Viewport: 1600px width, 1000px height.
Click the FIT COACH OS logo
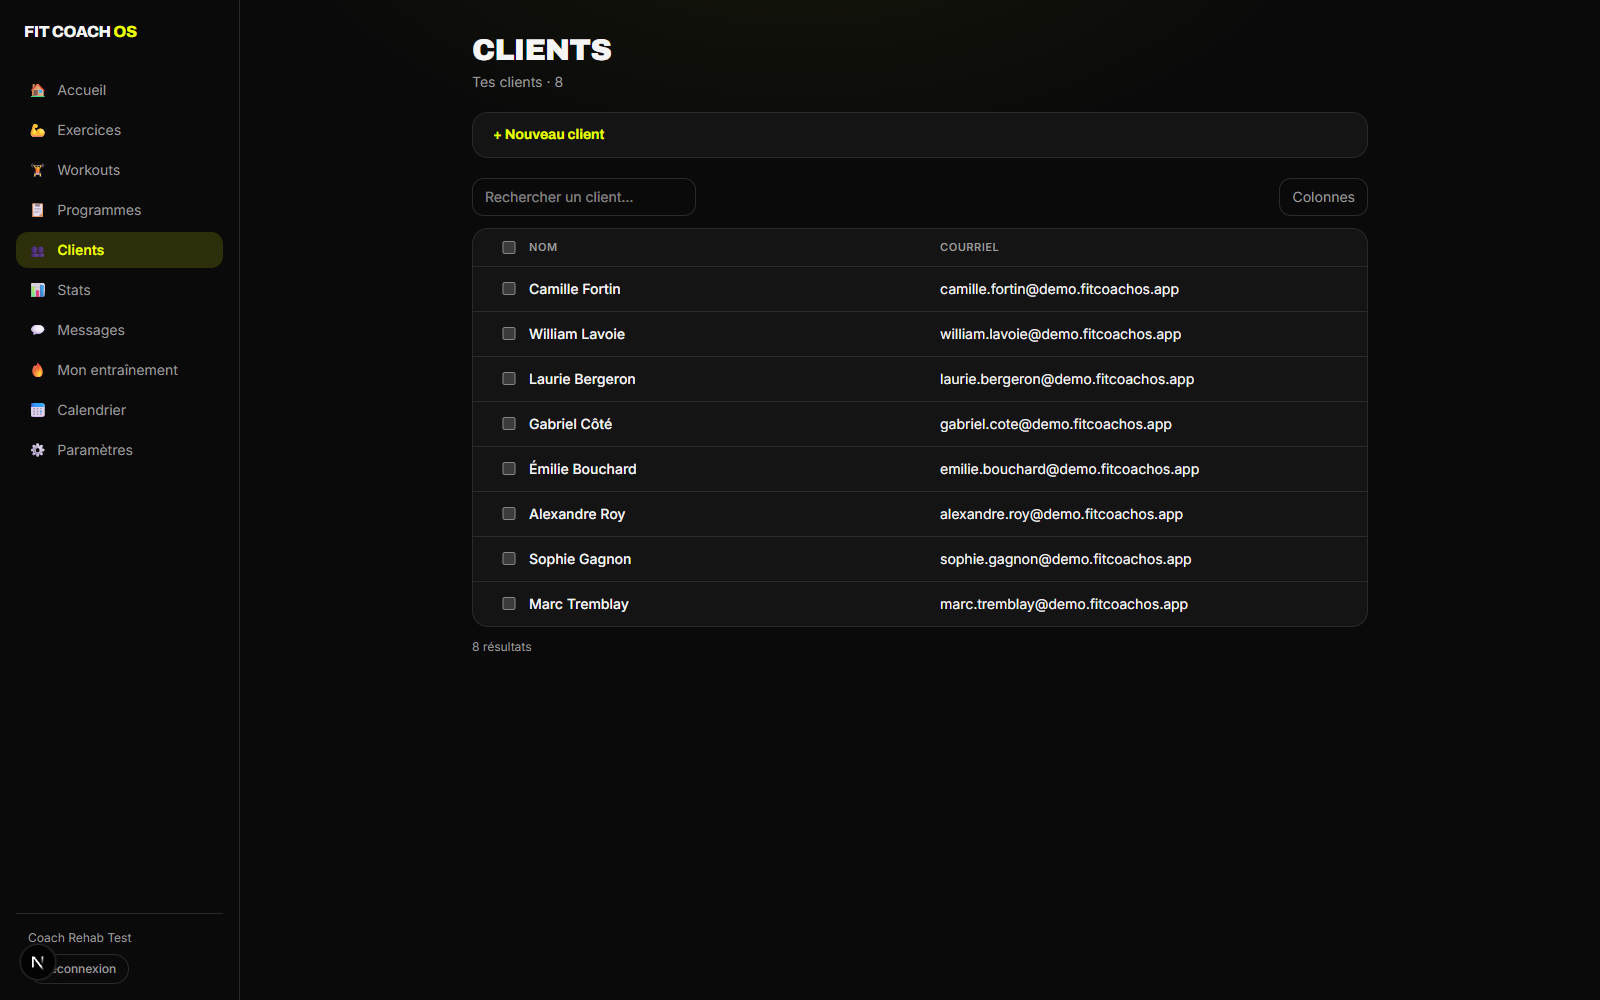pyautogui.click(x=81, y=32)
